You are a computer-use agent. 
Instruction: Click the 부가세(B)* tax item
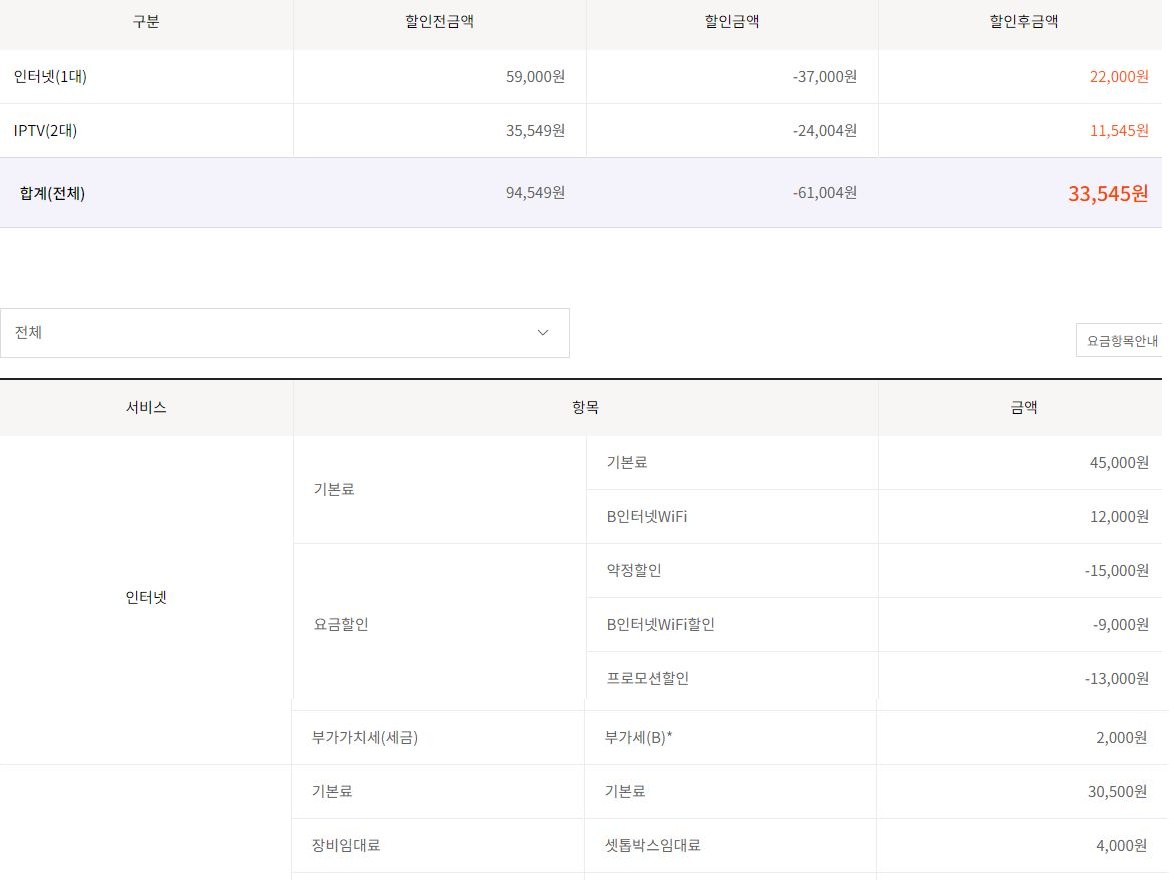(x=638, y=737)
